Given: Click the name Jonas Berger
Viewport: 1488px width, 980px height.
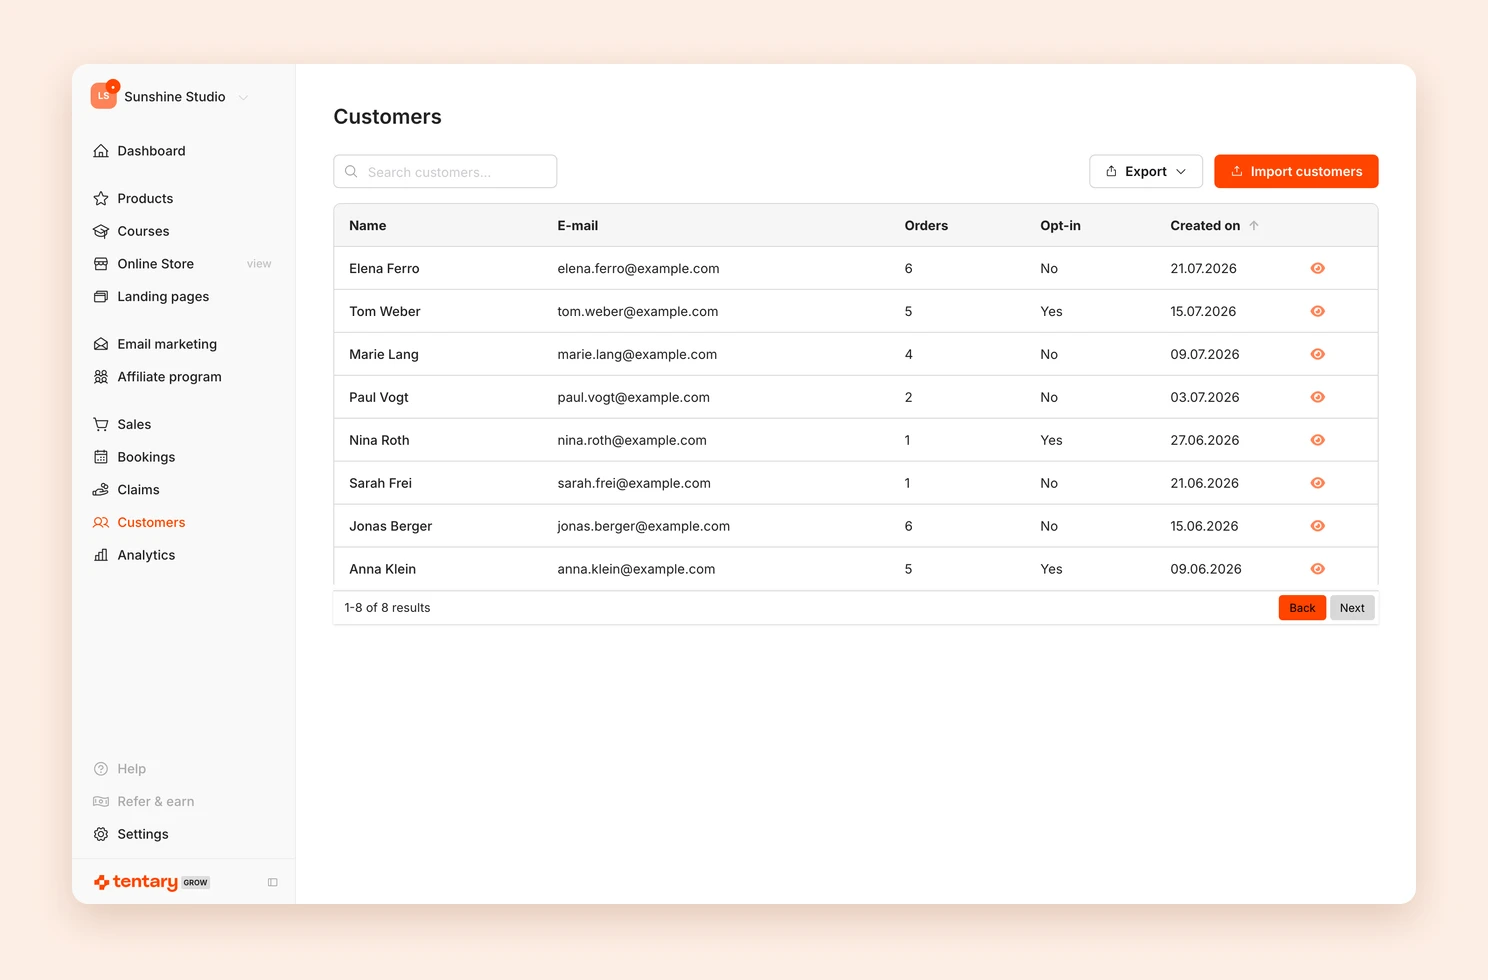Looking at the screenshot, I should click(391, 526).
